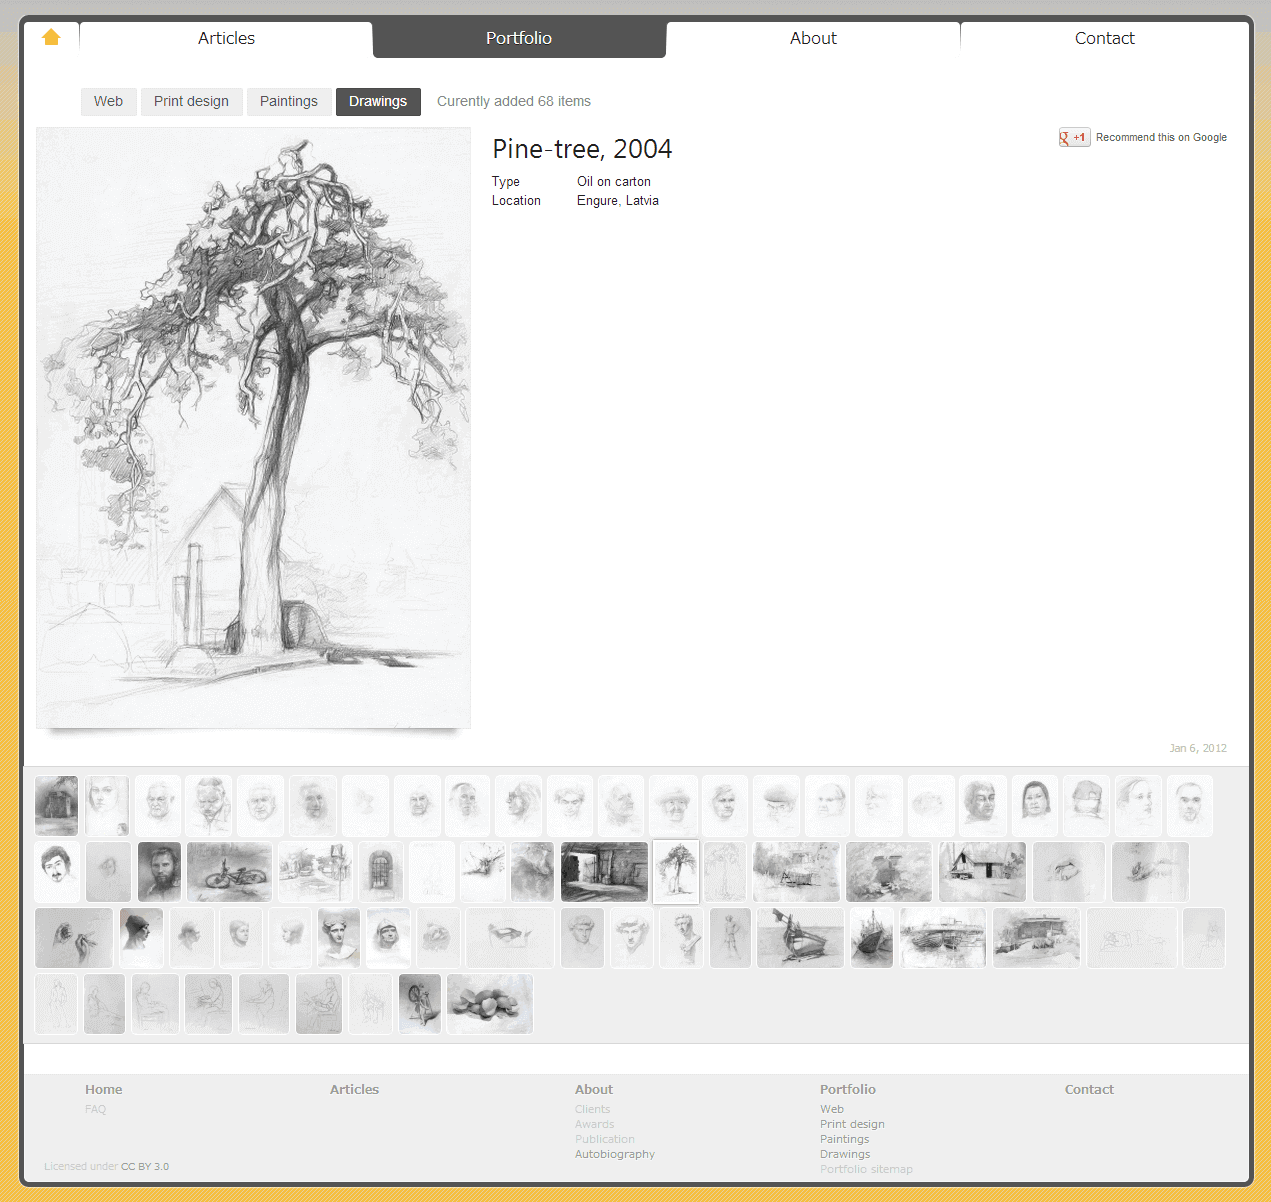
Task: Open the bicycle drawing thumbnail
Action: 229,872
